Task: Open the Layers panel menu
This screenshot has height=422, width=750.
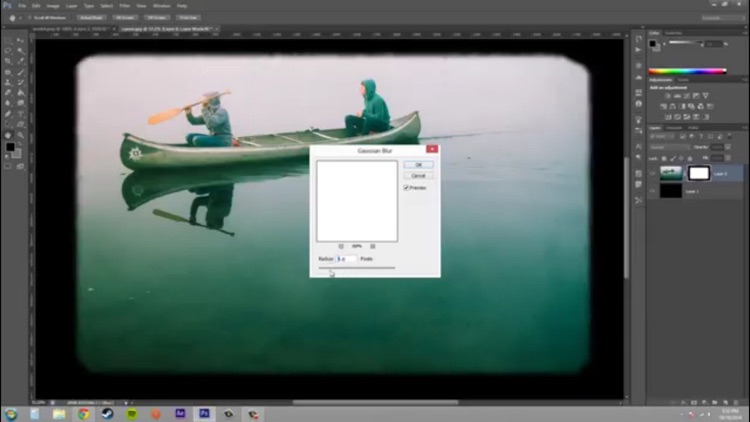Action: pyautogui.click(x=745, y=128)
